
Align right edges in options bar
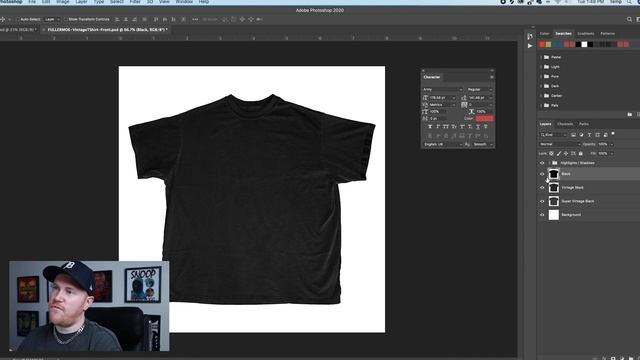coord(135,19)
